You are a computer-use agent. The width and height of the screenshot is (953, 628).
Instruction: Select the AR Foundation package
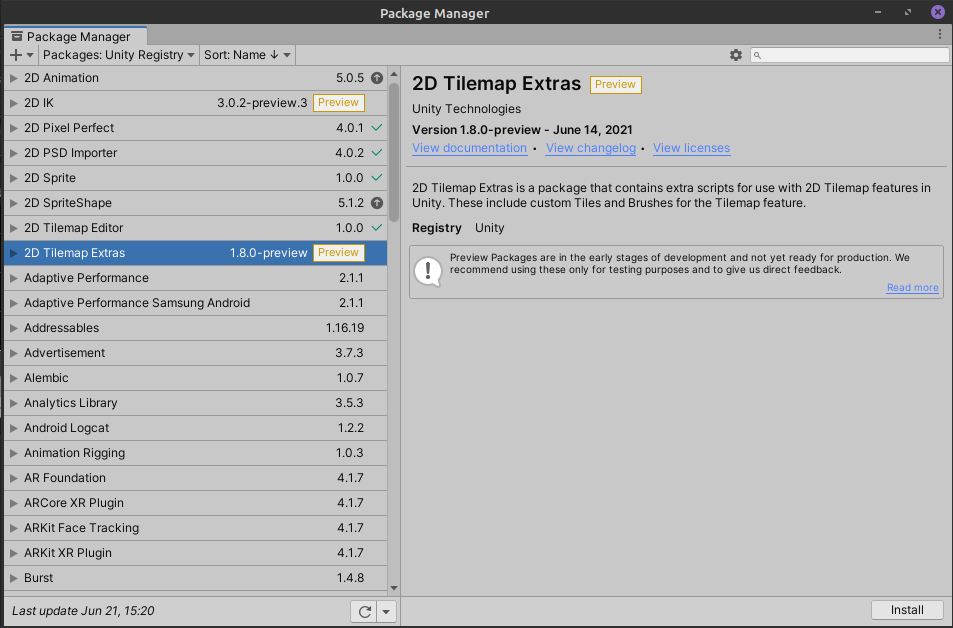pyautogui.click(x=196, y=478)
